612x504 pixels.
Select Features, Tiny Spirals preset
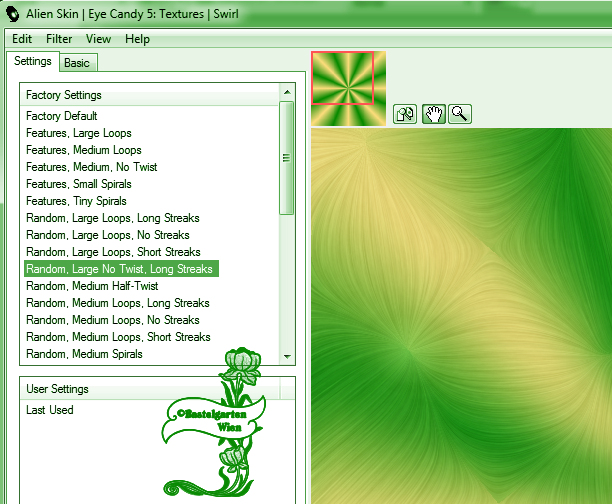(x=76, y=201)
